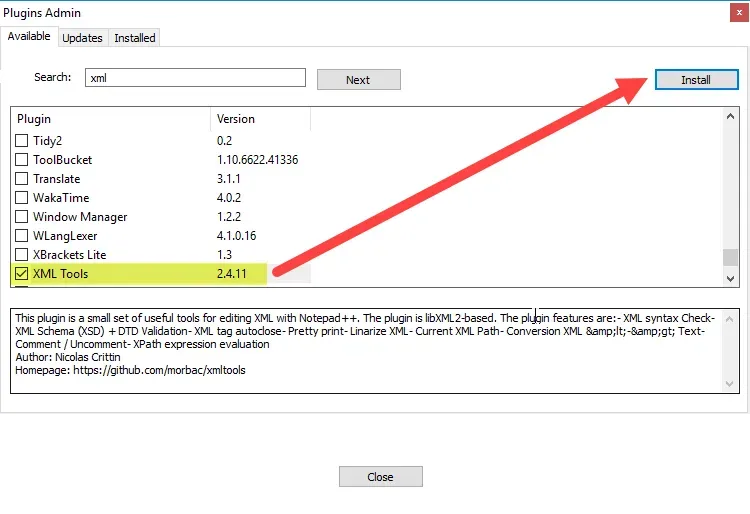Focus the Search input field
The width and height of the screenshot is (750, 514).
(195, 77)
